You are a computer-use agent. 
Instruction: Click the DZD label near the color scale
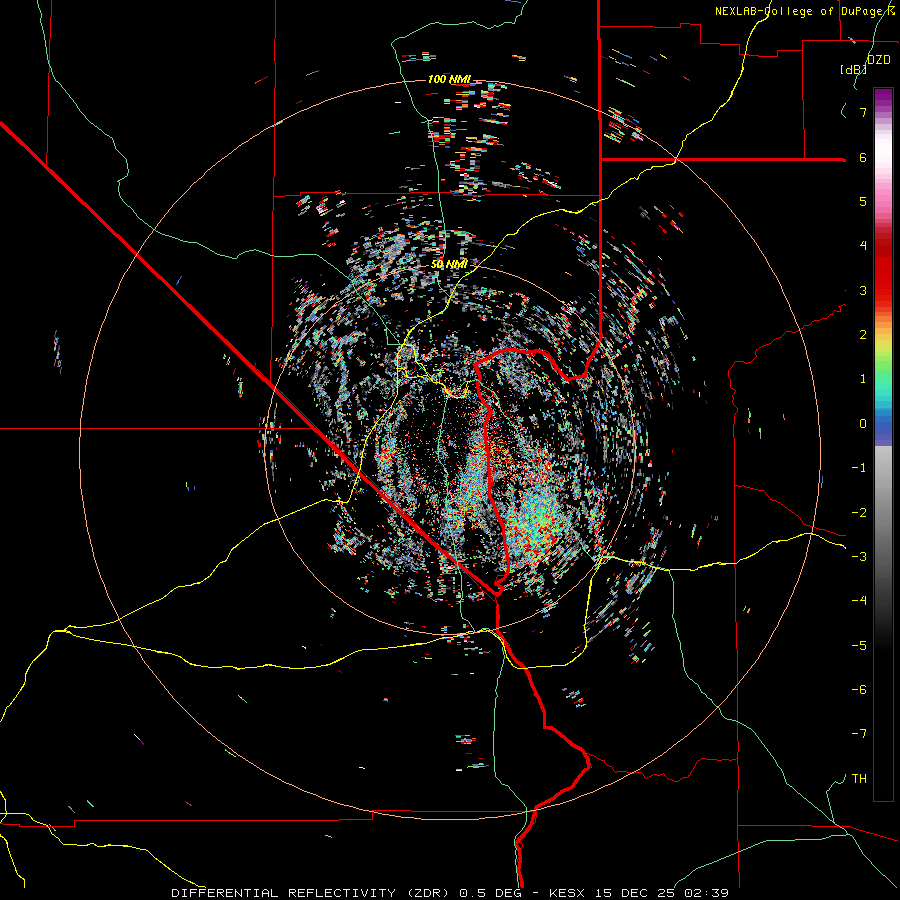[879, 60]
